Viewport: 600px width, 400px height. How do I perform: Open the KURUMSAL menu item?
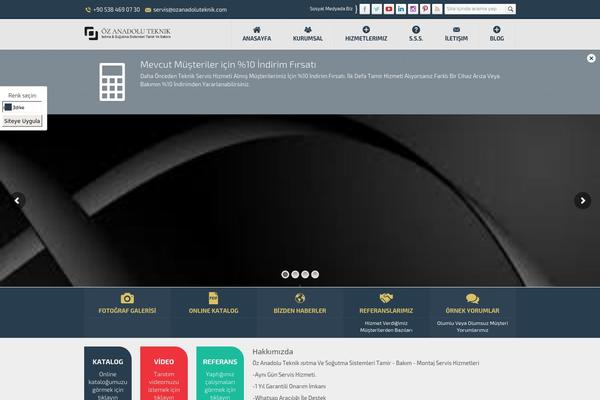click(308, 34)
